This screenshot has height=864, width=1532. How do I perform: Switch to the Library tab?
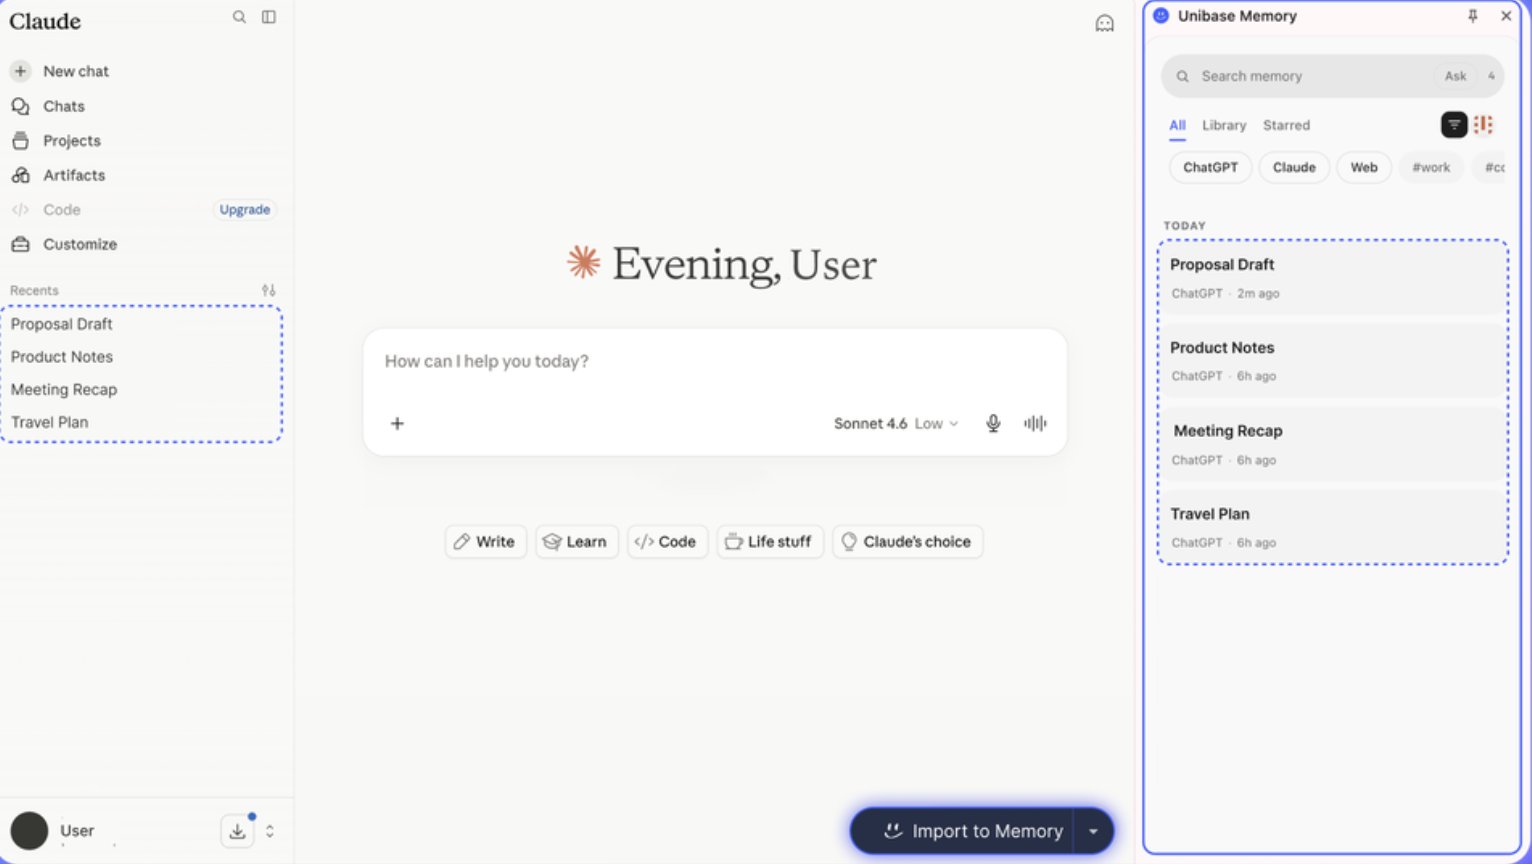(1224, 125)
